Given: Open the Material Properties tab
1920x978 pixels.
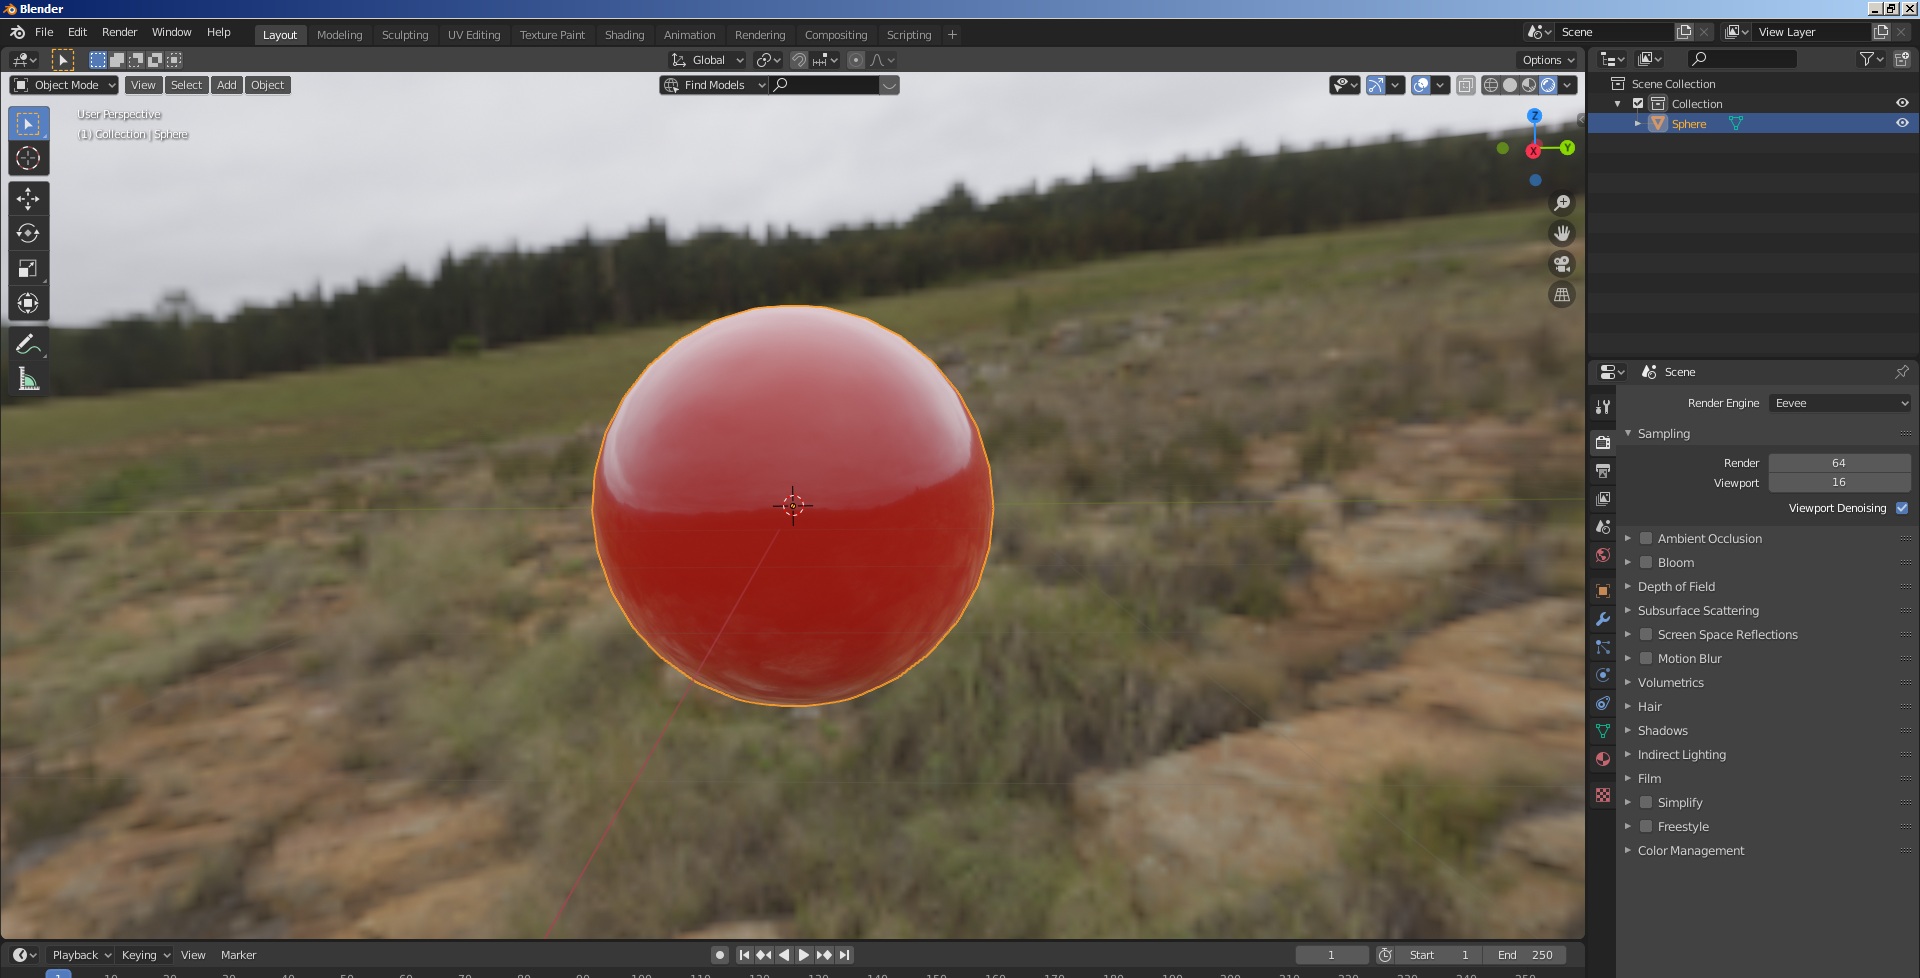Looking at the screenshot, I should (1603, 759).
